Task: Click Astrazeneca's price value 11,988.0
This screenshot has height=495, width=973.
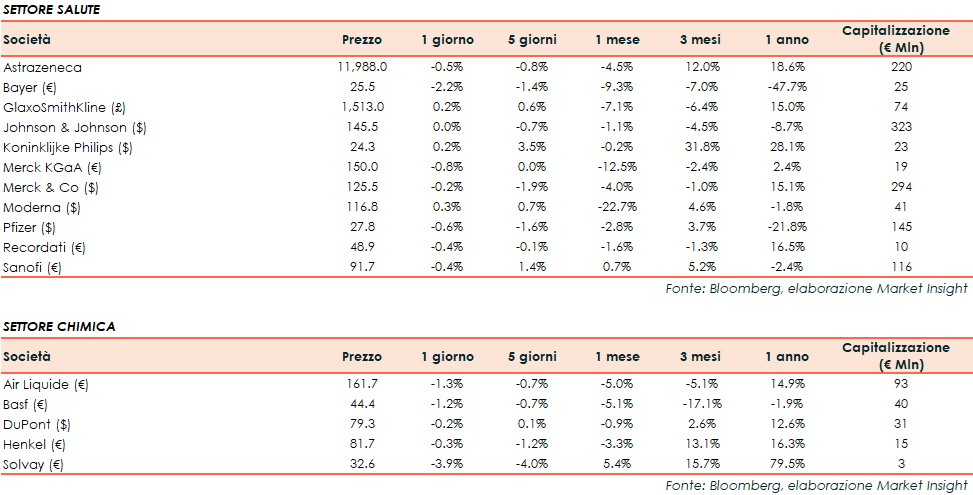Action: coord(362,67)
